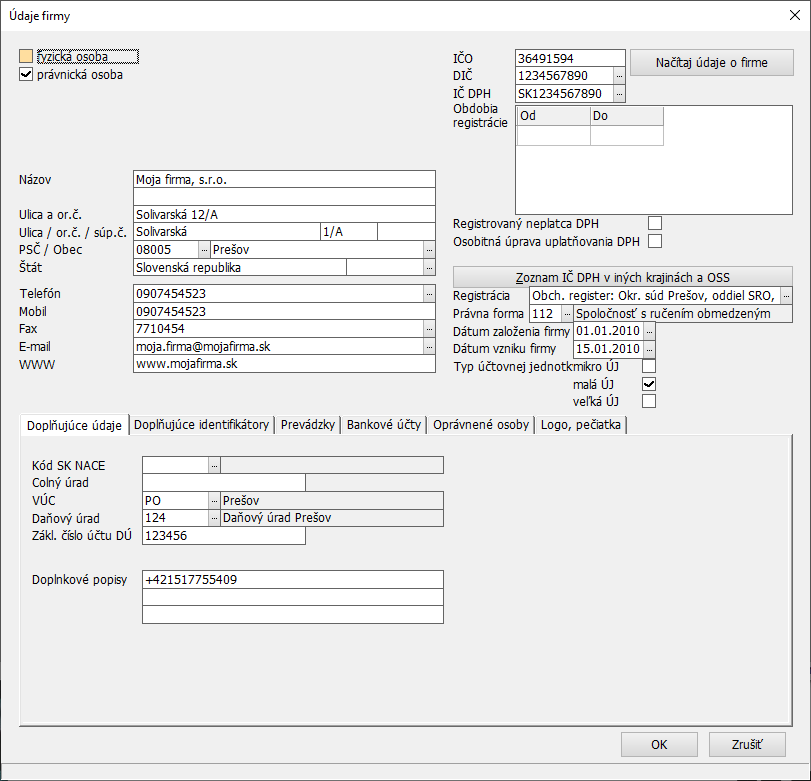Viewport: 811px width, 781px height.
Task: Enable the fyzická osoba checkbox
Action: 27,57
